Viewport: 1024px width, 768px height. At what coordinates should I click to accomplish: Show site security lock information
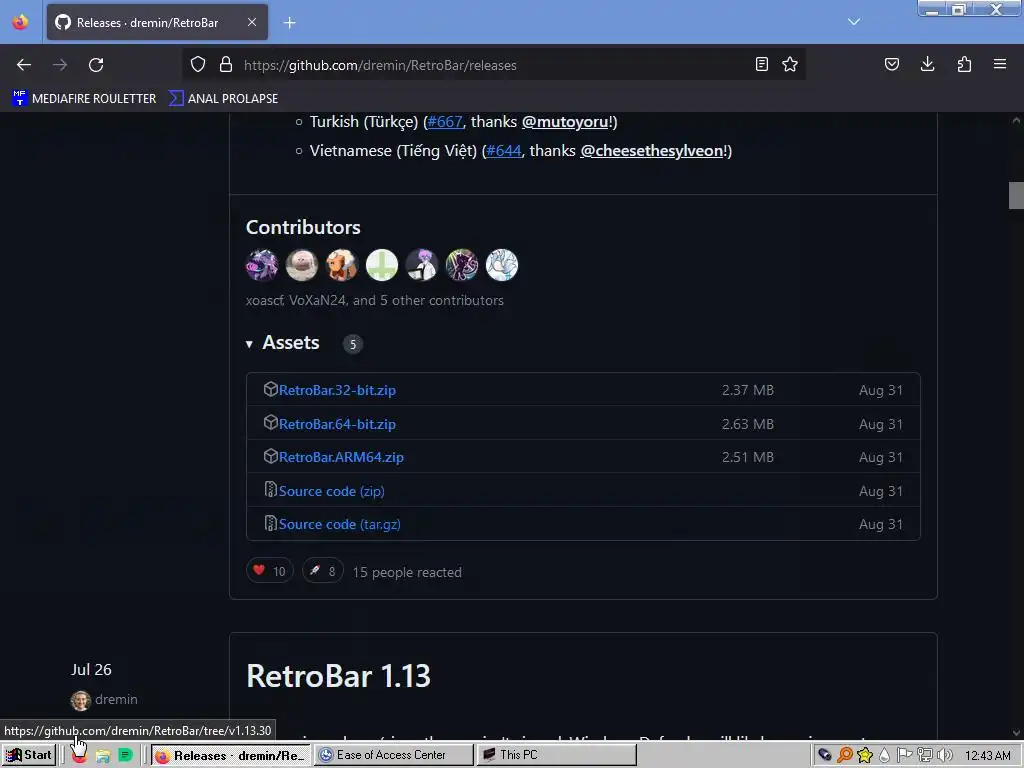pos(226,64)
